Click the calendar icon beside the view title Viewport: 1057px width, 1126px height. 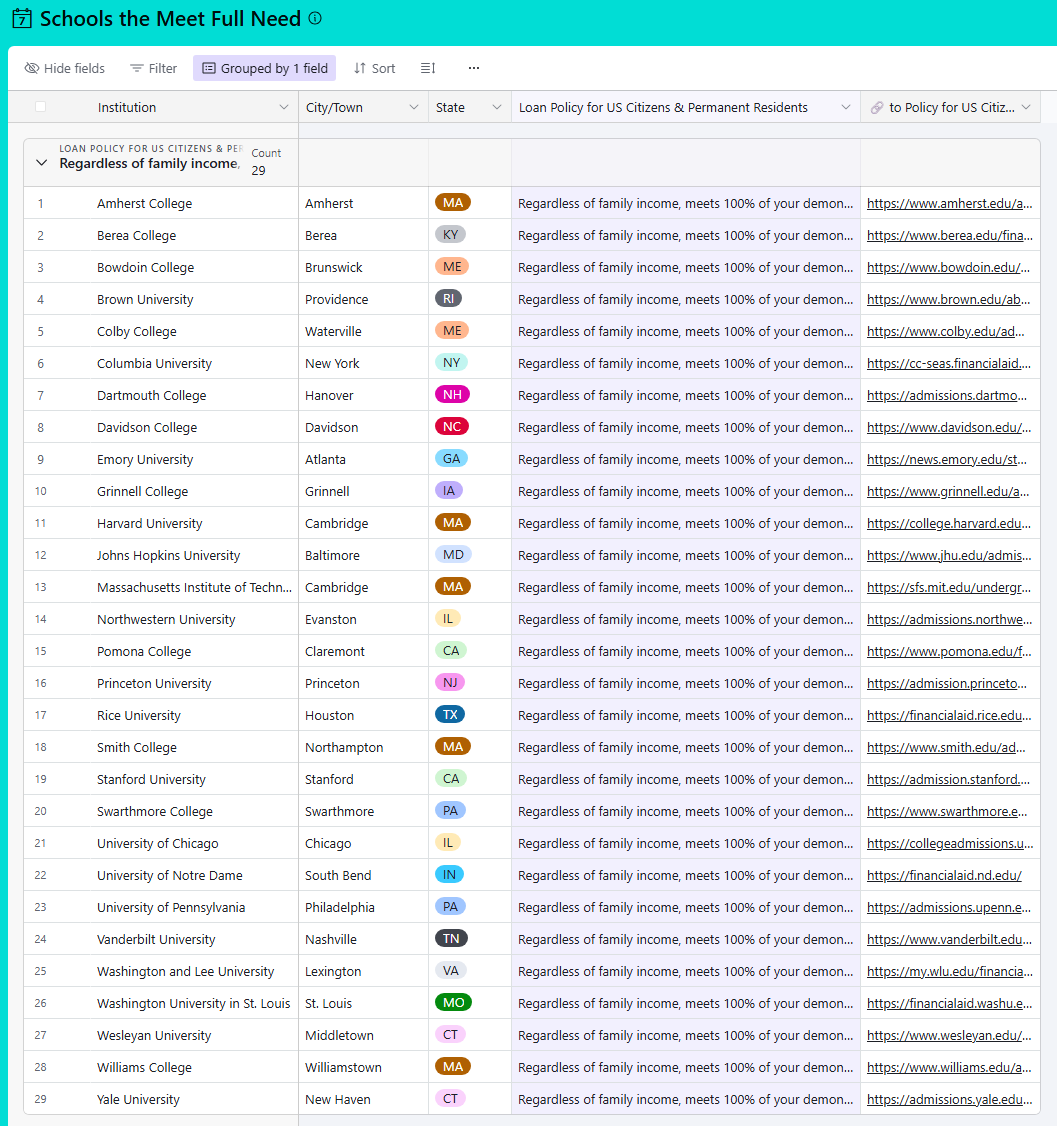point(22,19)
